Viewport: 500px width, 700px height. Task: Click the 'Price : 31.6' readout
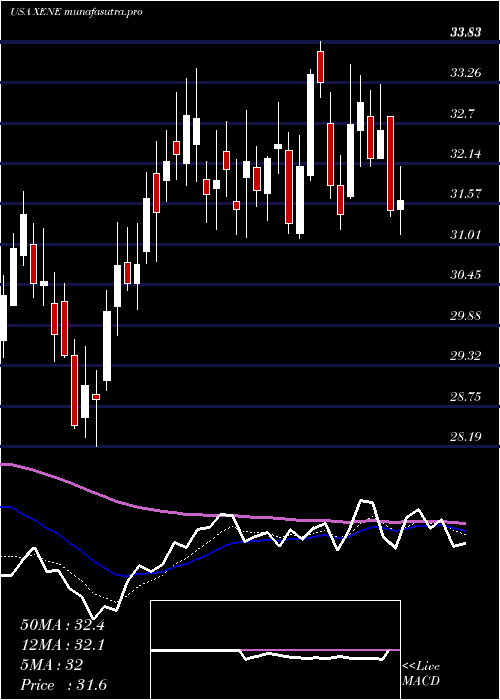63,685
